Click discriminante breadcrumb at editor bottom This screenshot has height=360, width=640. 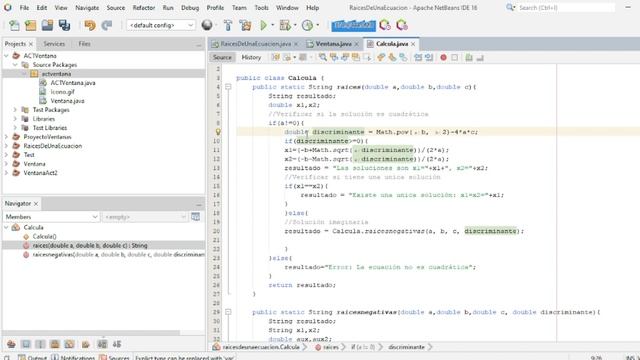407,347
